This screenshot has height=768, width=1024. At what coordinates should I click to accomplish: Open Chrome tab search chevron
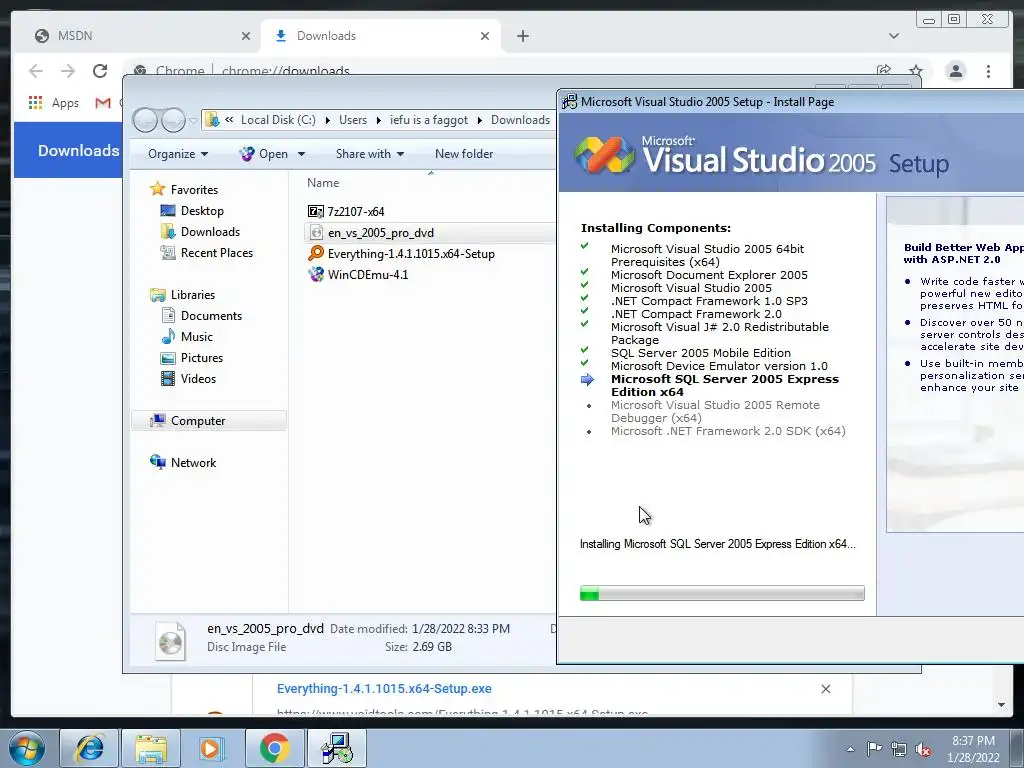tap(893, 36)
